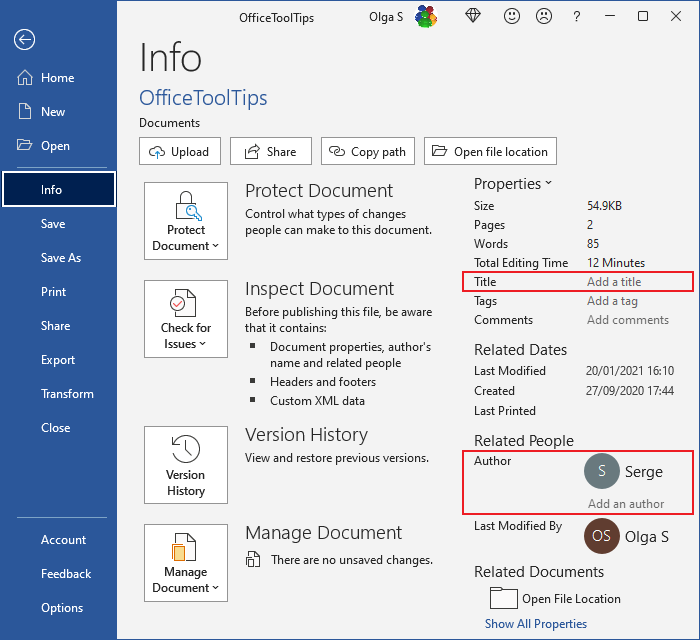The height and width of the screenshot is (640, 700).
Task: Go to the Print page
Action: pyautogui.click(x=54, y=291)
